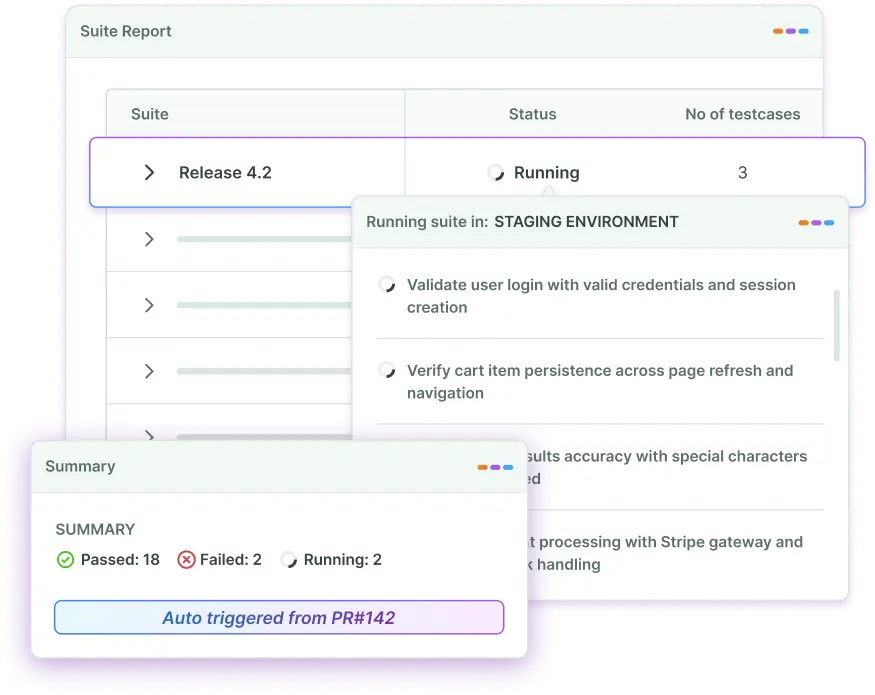The width and height of the screenshot is (875, 695).
Task: Click the spinner next to Validate user login test
Action: pos(387,286)
